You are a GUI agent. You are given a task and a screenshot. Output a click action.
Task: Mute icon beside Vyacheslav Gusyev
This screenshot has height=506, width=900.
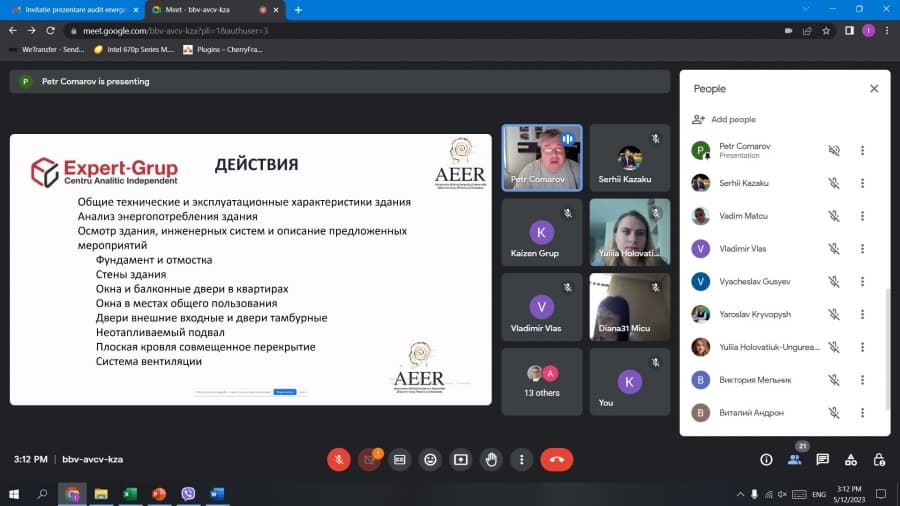point(834,281)
